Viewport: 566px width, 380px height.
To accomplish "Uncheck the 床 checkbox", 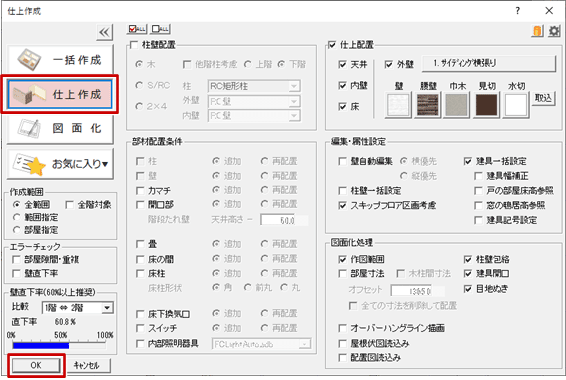I will pos(343,106).
